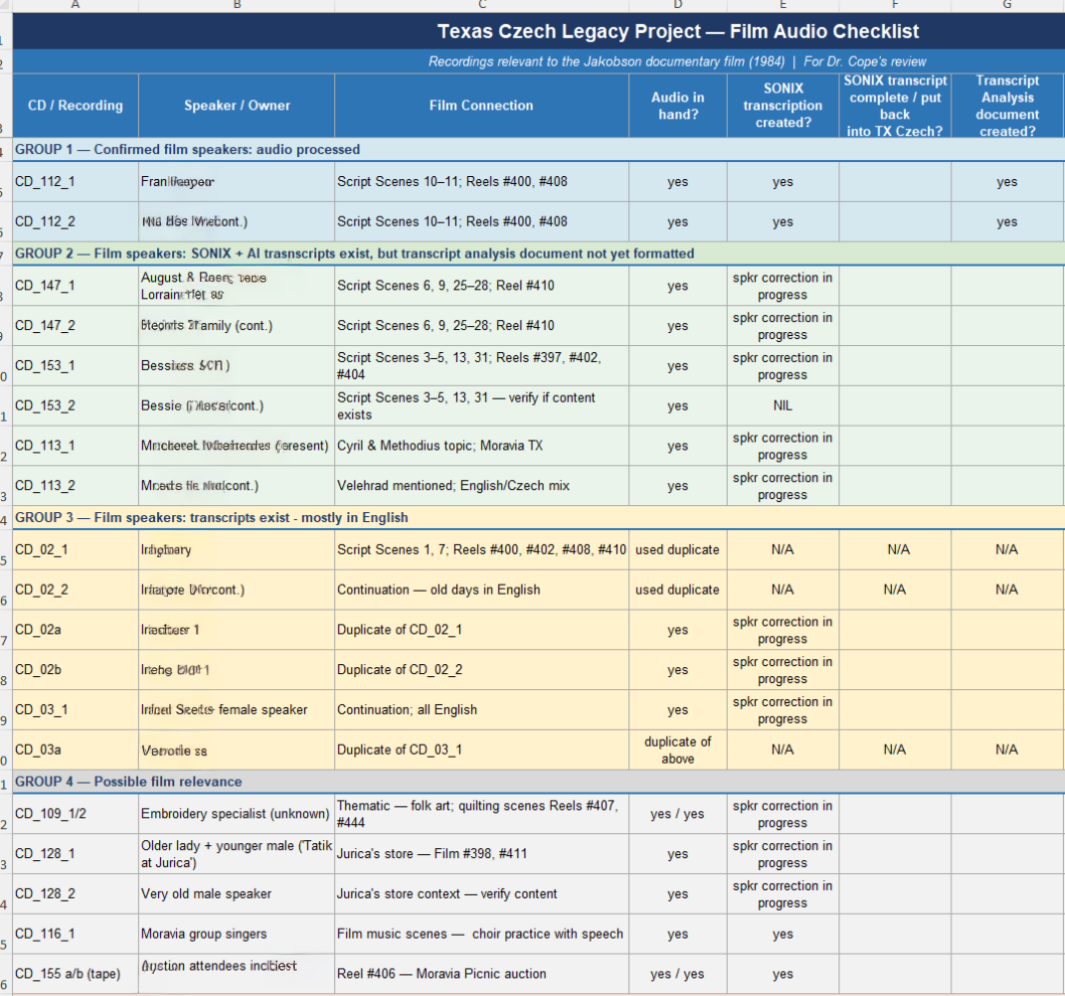Viewport: 1065px width, 996px height.
Task: Select 'SONIX transcript complete / put back' header
Action: click(x=895, y=105)
